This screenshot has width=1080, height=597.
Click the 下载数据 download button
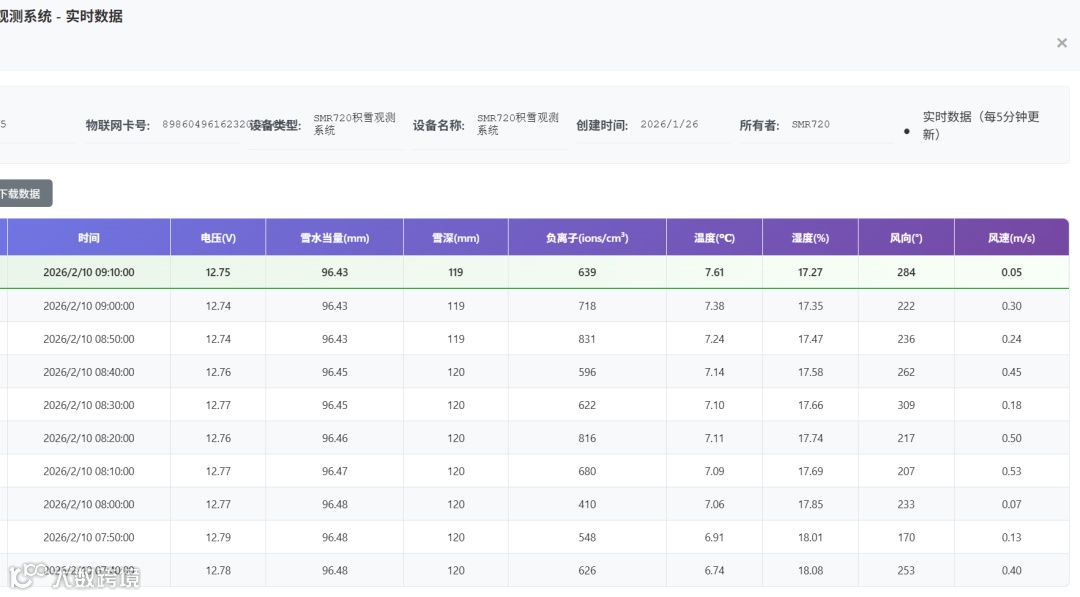(x=25, y=193)
